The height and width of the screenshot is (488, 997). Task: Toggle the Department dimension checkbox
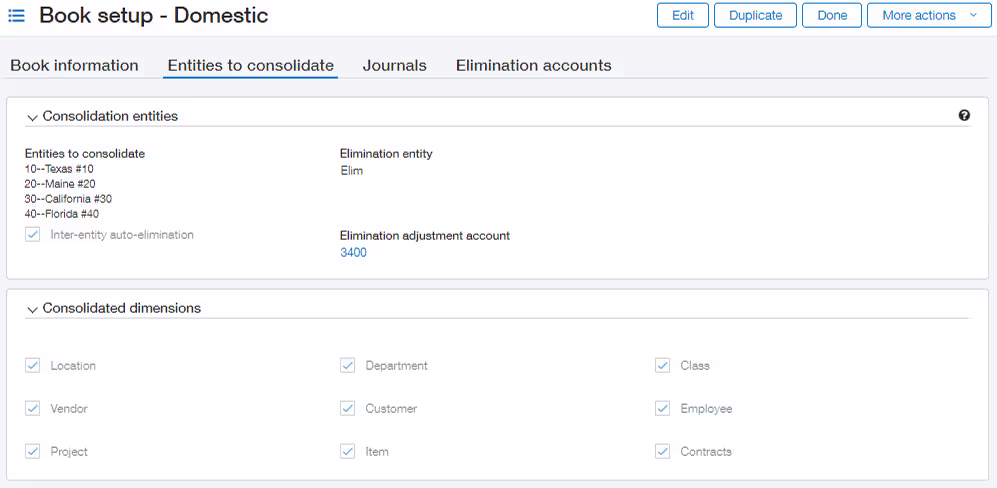(347, 366)
